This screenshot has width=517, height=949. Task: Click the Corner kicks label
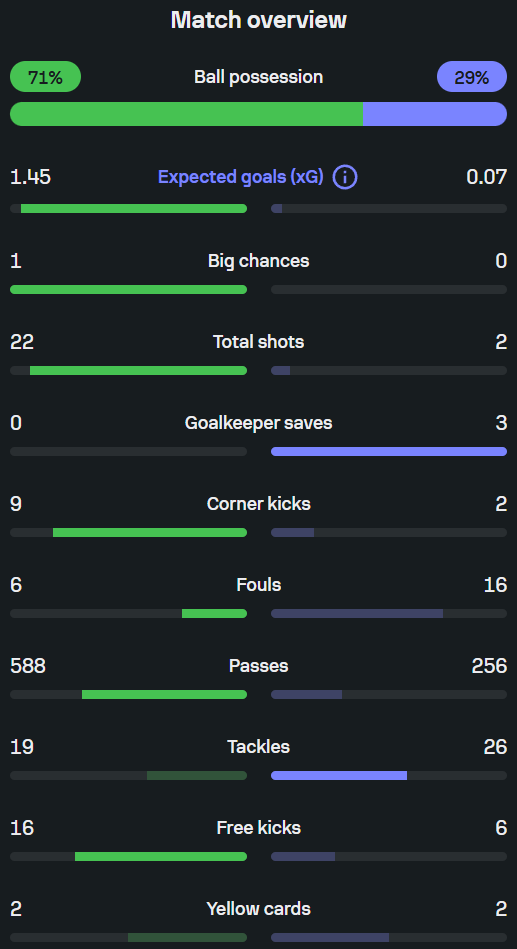click(x=258, y=504)
